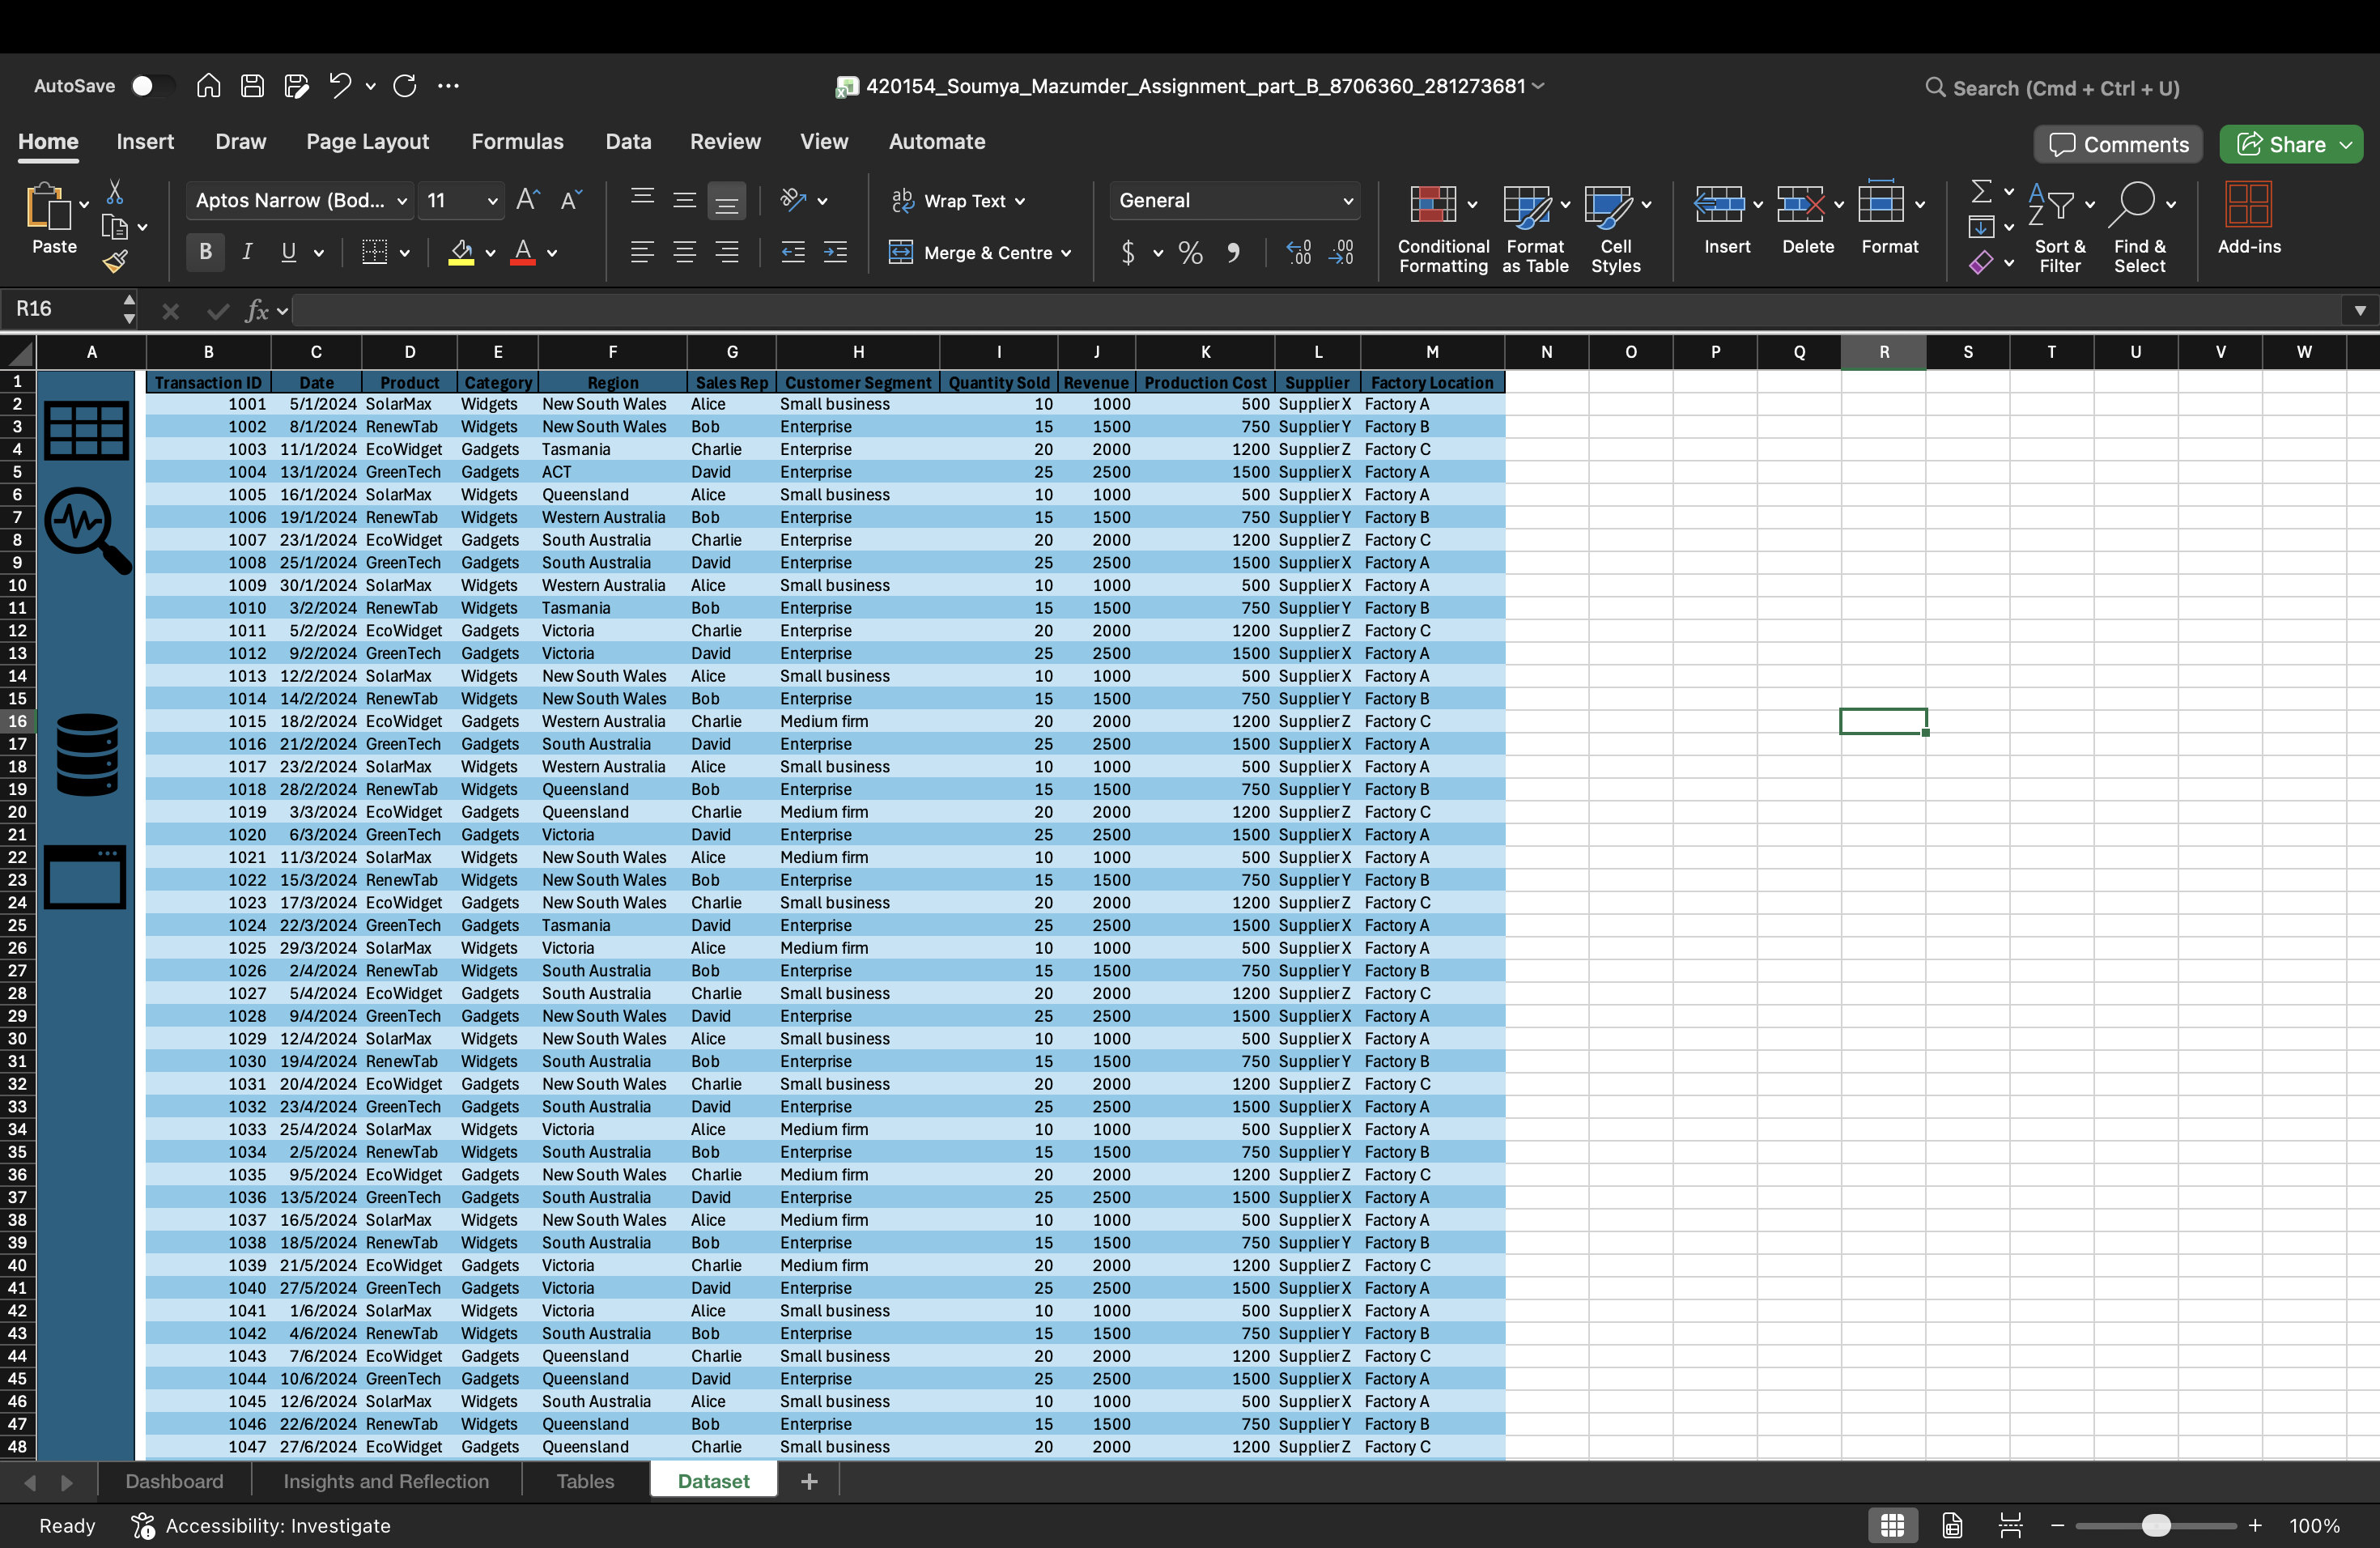Expand Merge & Centre options arrow
The width and height of the screenshot is (2380, 1548).
[1066, 253]
